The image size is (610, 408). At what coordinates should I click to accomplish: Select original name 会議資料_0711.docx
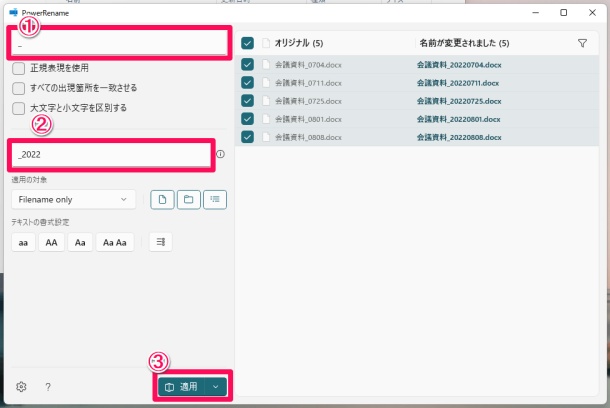tap(308, 83)
